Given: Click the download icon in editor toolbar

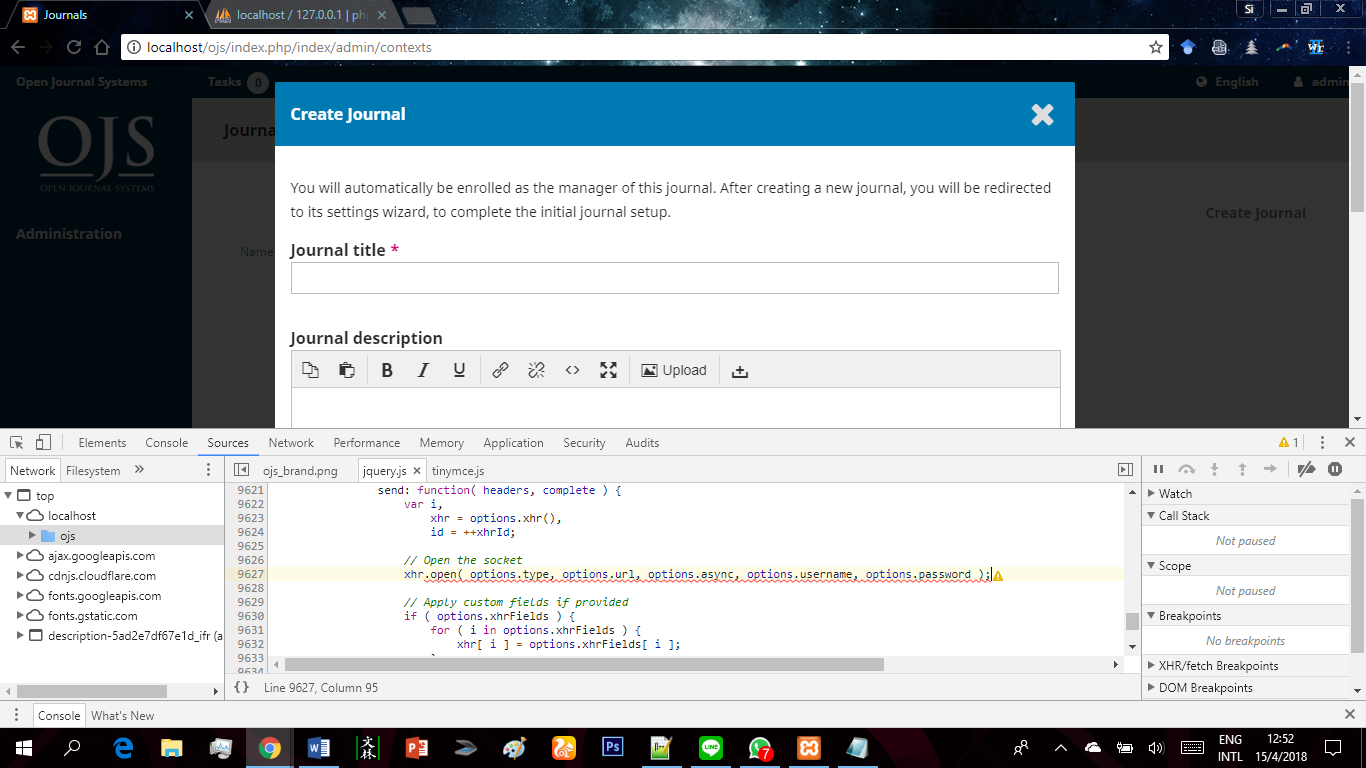Looking at the screenshot, I should [740, 371].
